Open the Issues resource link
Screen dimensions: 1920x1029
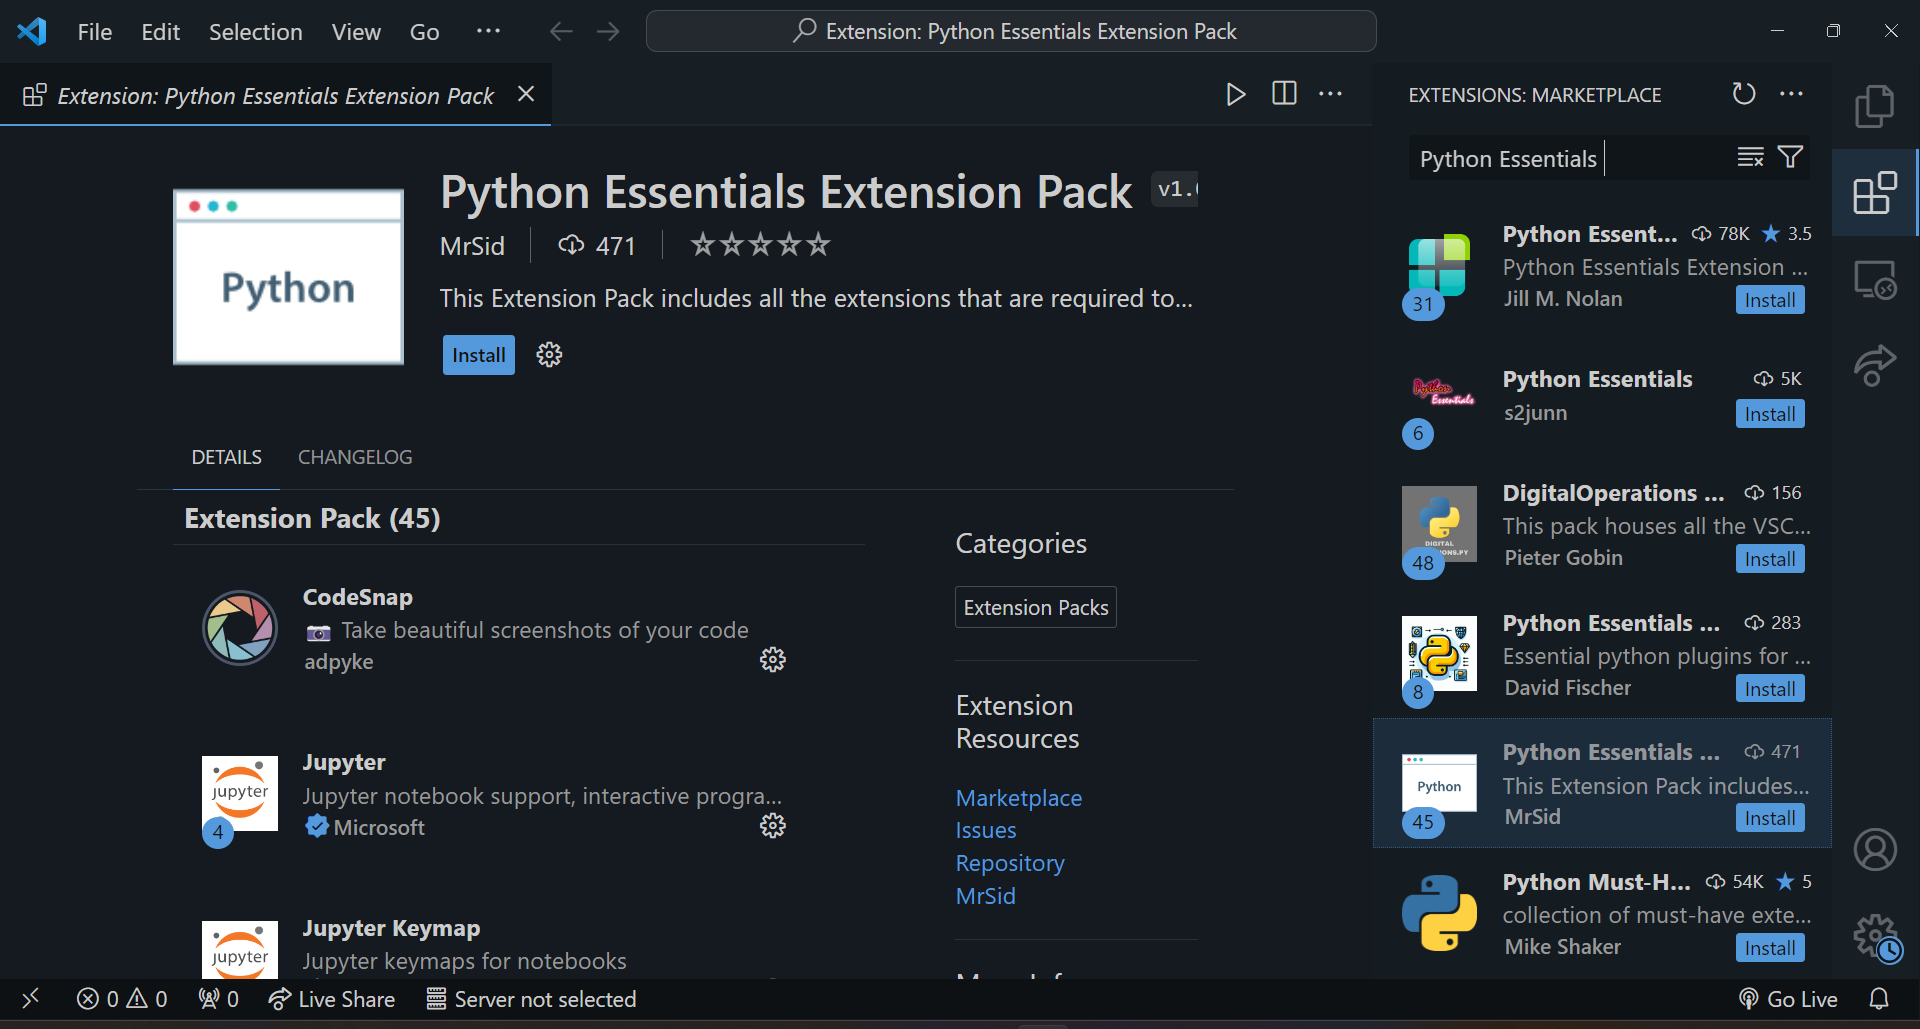[x=986, y=830]
